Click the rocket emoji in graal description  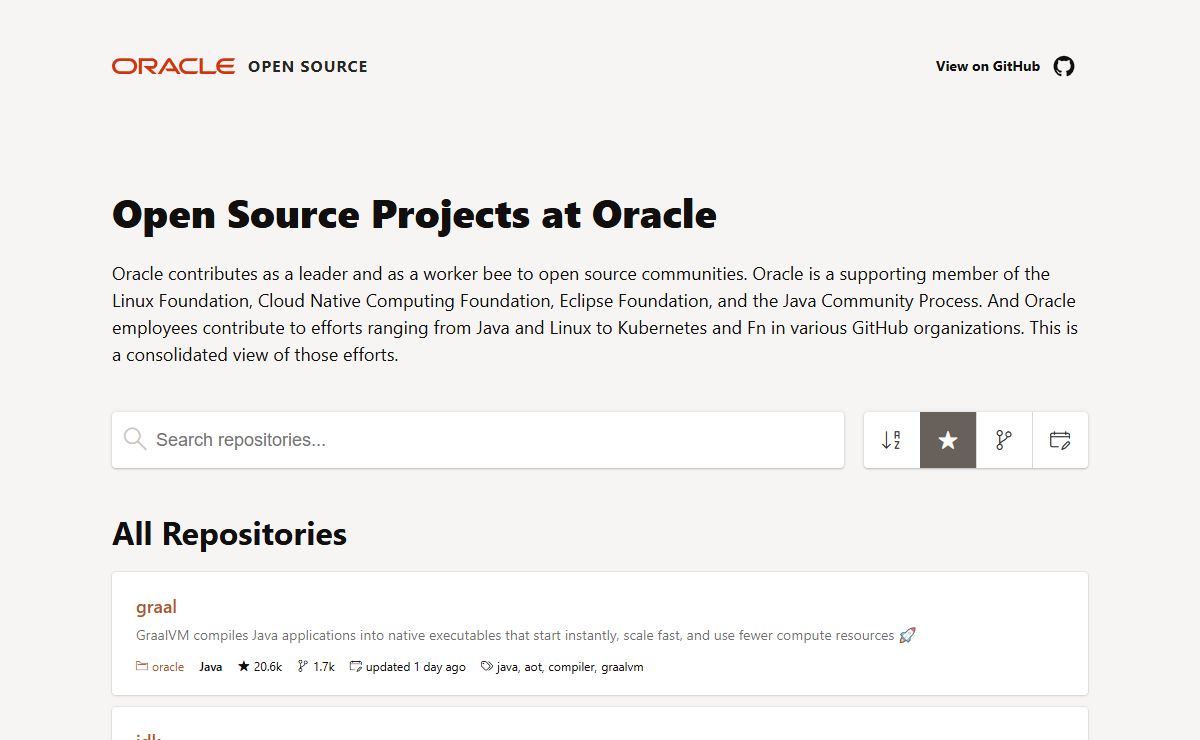907,635
